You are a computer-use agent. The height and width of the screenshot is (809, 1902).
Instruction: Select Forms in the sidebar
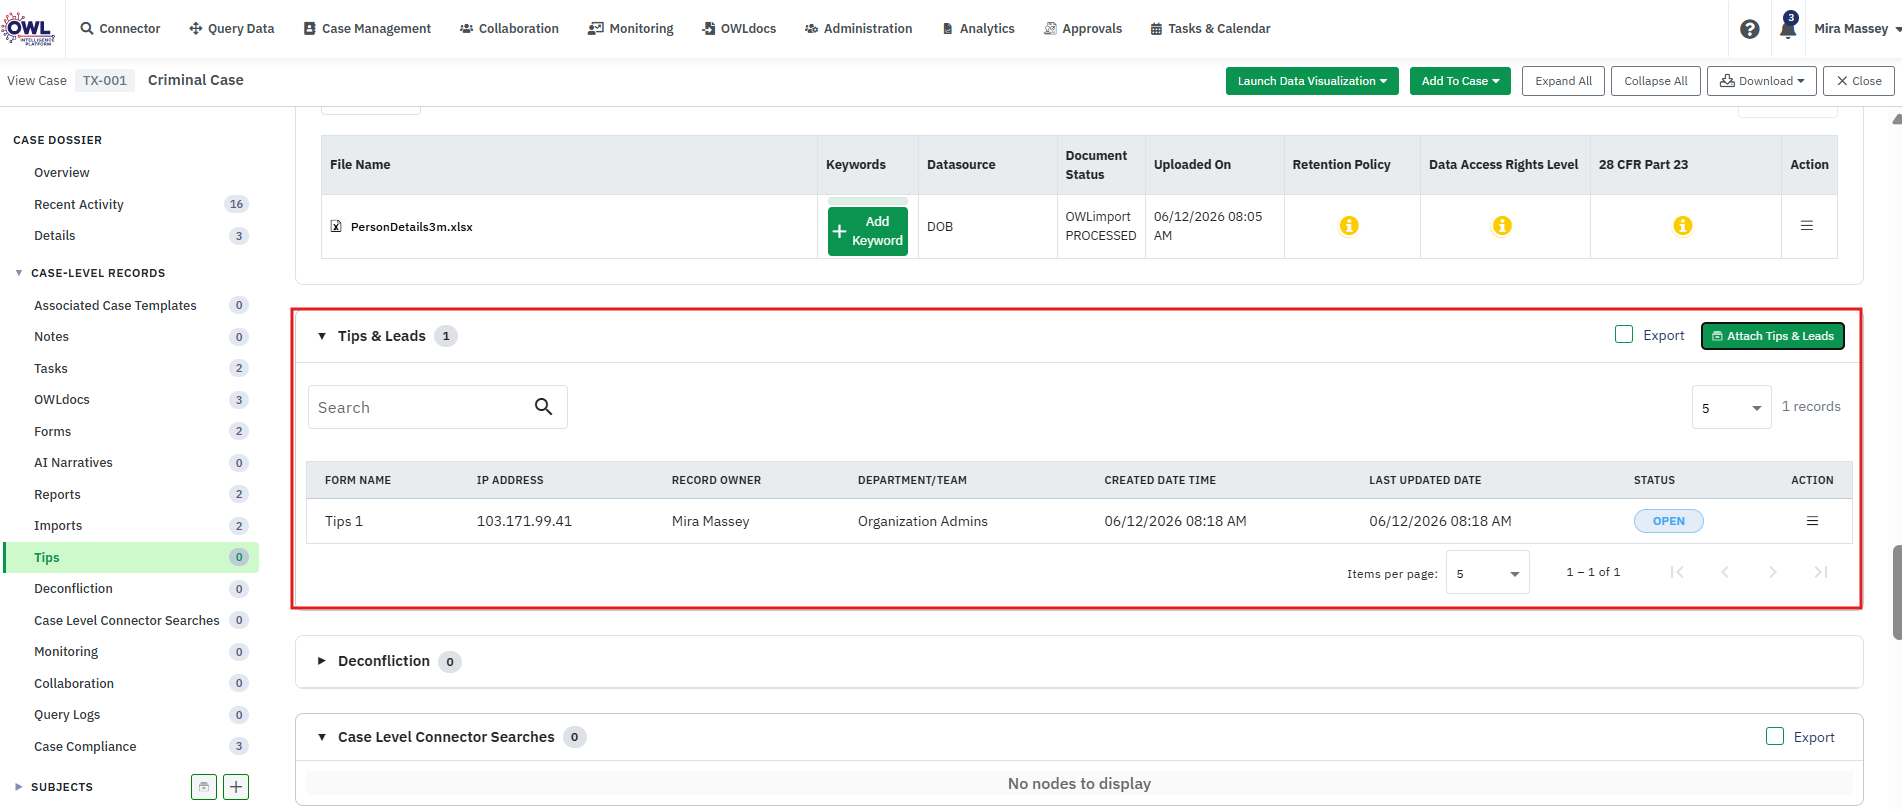[53, 432]
